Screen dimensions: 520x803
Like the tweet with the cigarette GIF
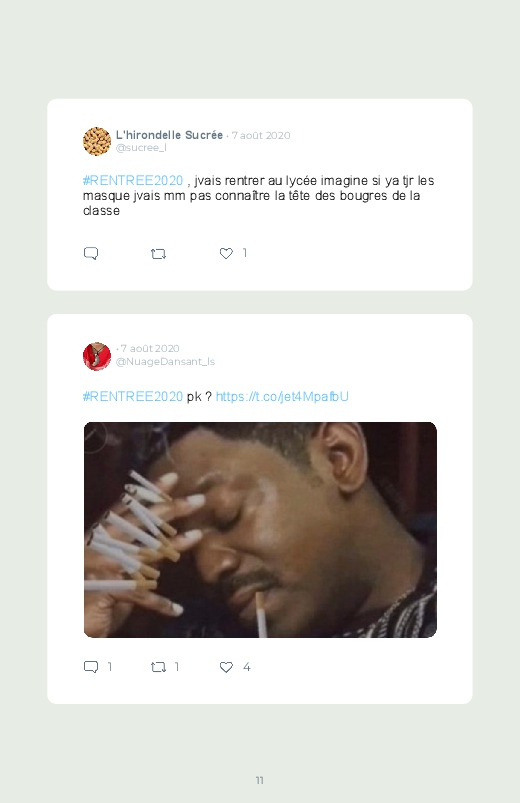(226, 667)
